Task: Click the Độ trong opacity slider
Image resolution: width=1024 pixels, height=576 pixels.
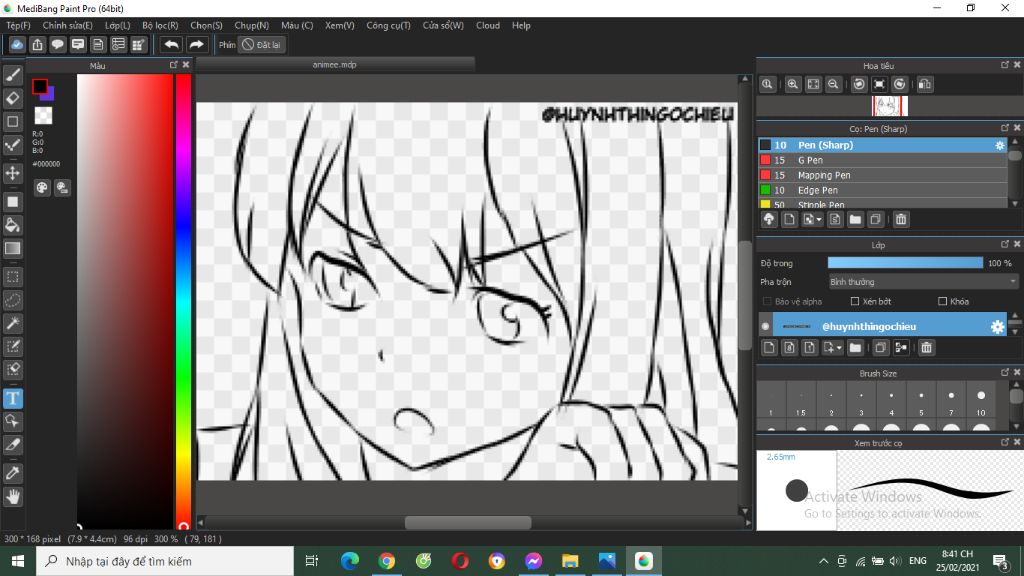Action: click(x=905, y=263)
